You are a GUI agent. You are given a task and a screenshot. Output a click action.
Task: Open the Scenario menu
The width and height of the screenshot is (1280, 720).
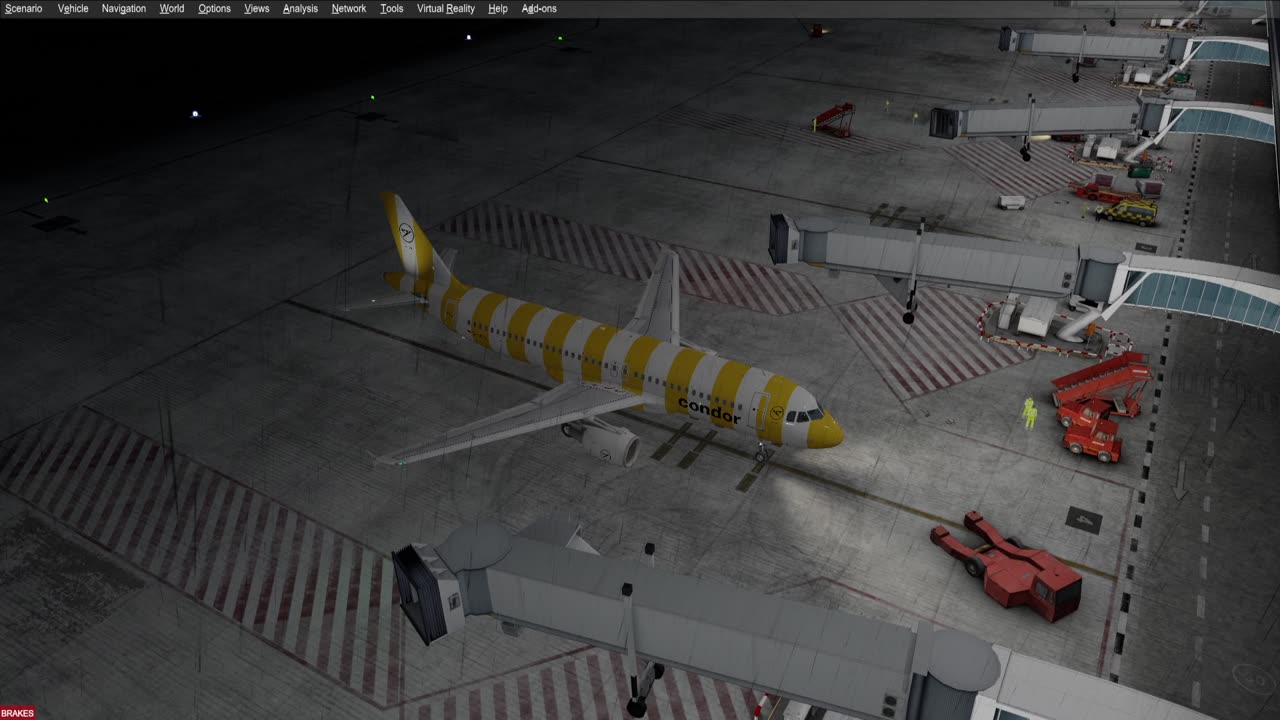pyautogui.click(x=23, y=8)
